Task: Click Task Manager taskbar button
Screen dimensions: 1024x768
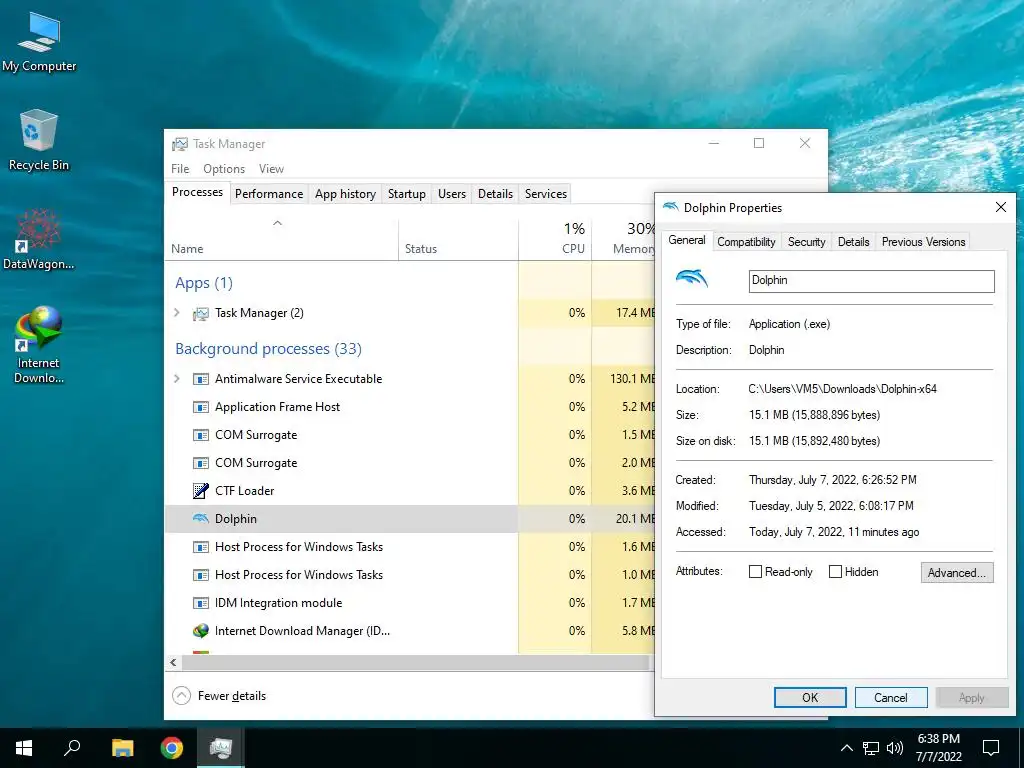Action: coord(221,748)
